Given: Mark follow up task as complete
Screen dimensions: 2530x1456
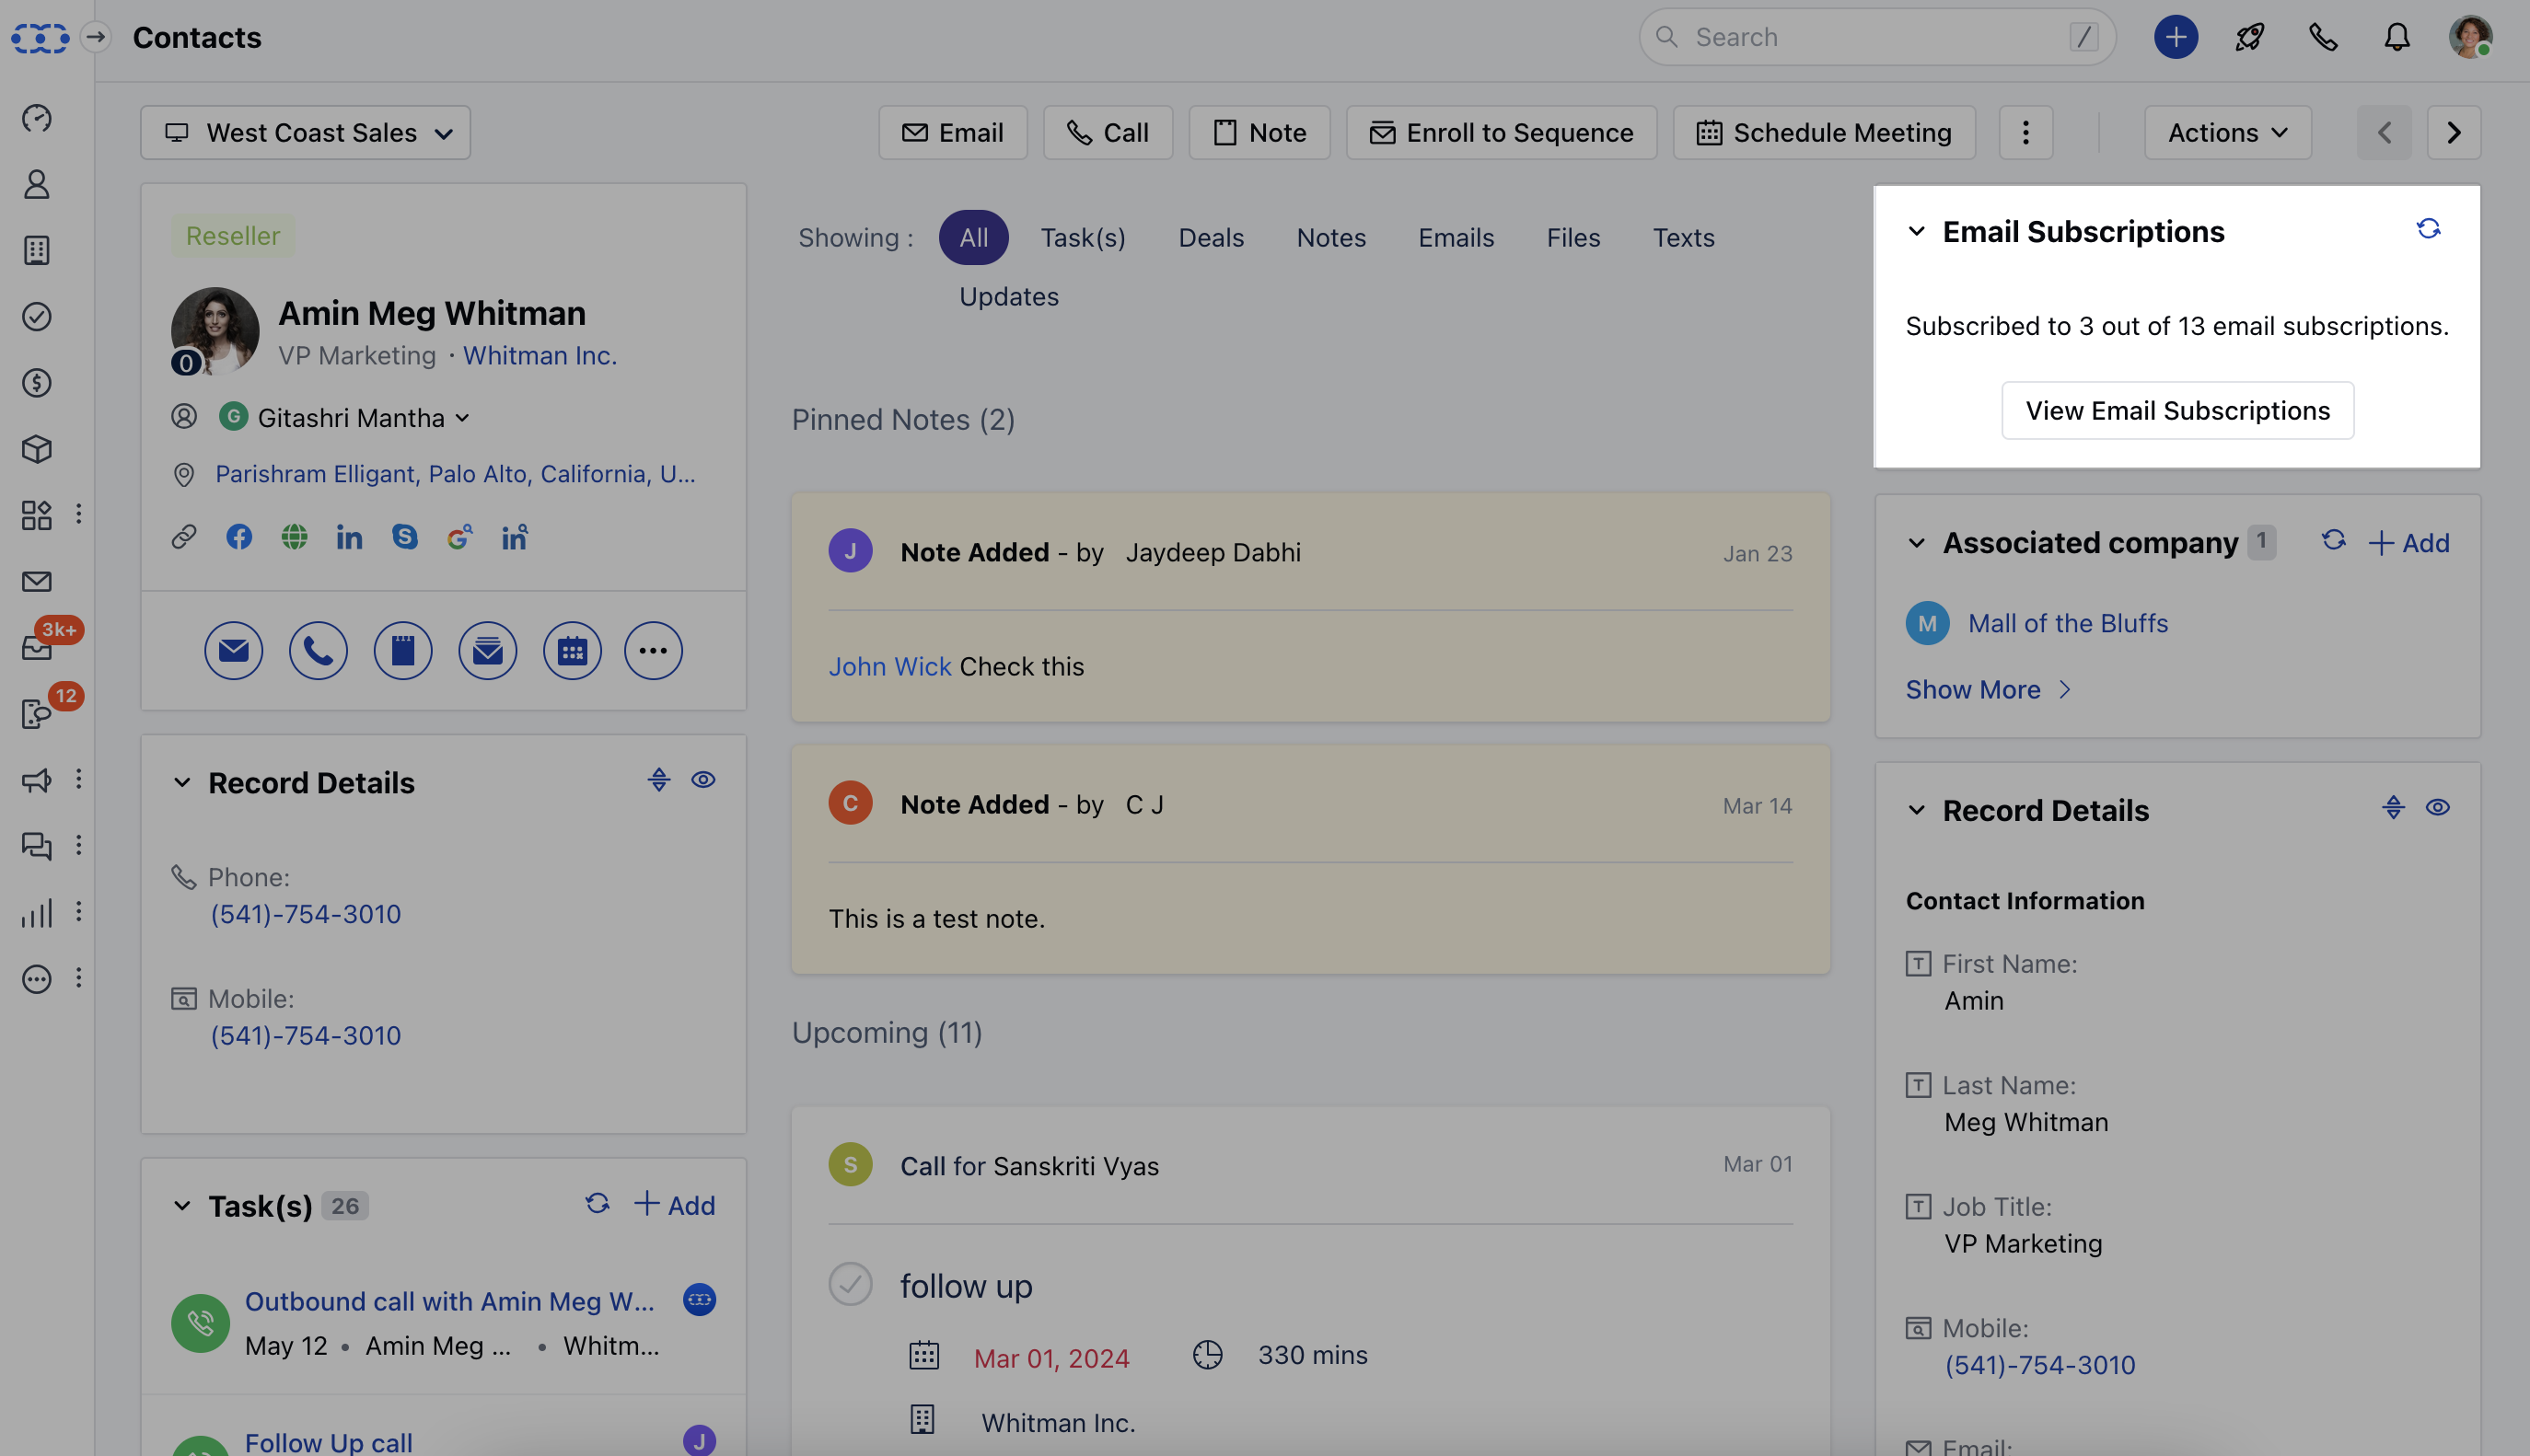Looking at the screenshot, I should pyautogui.click(x=850, y=1285).
